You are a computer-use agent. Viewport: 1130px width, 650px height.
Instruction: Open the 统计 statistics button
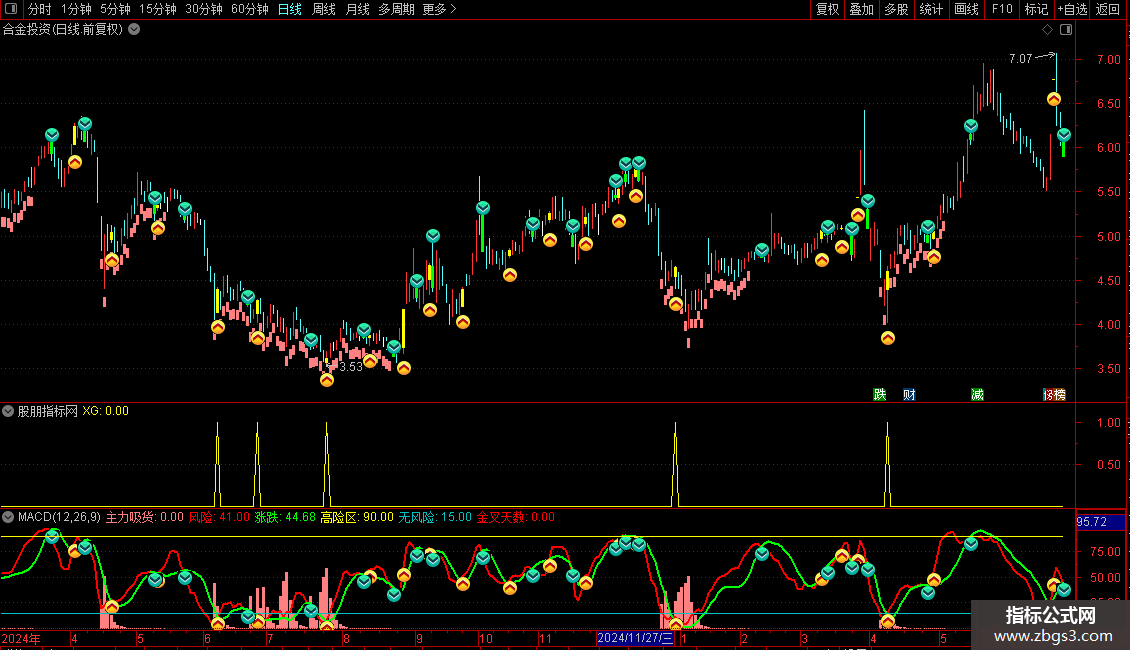click(x=931, y=9)
